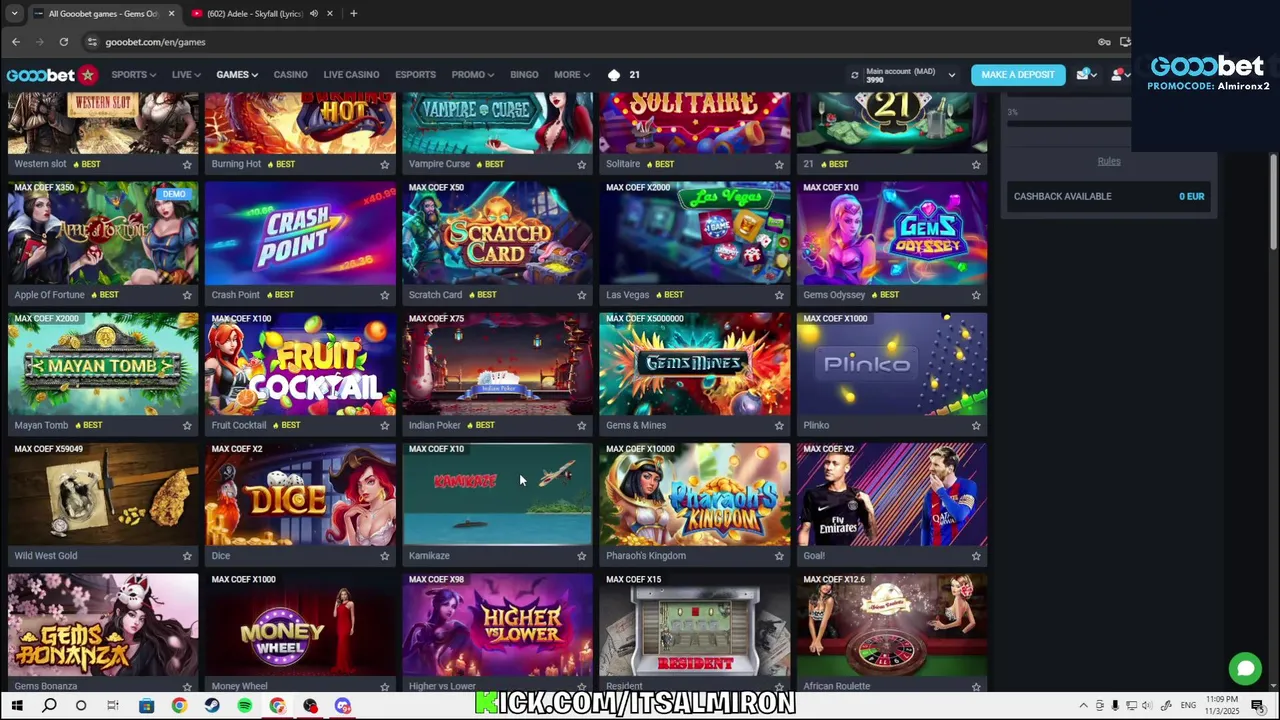Click the star icon for Plinko

[976, 426]
